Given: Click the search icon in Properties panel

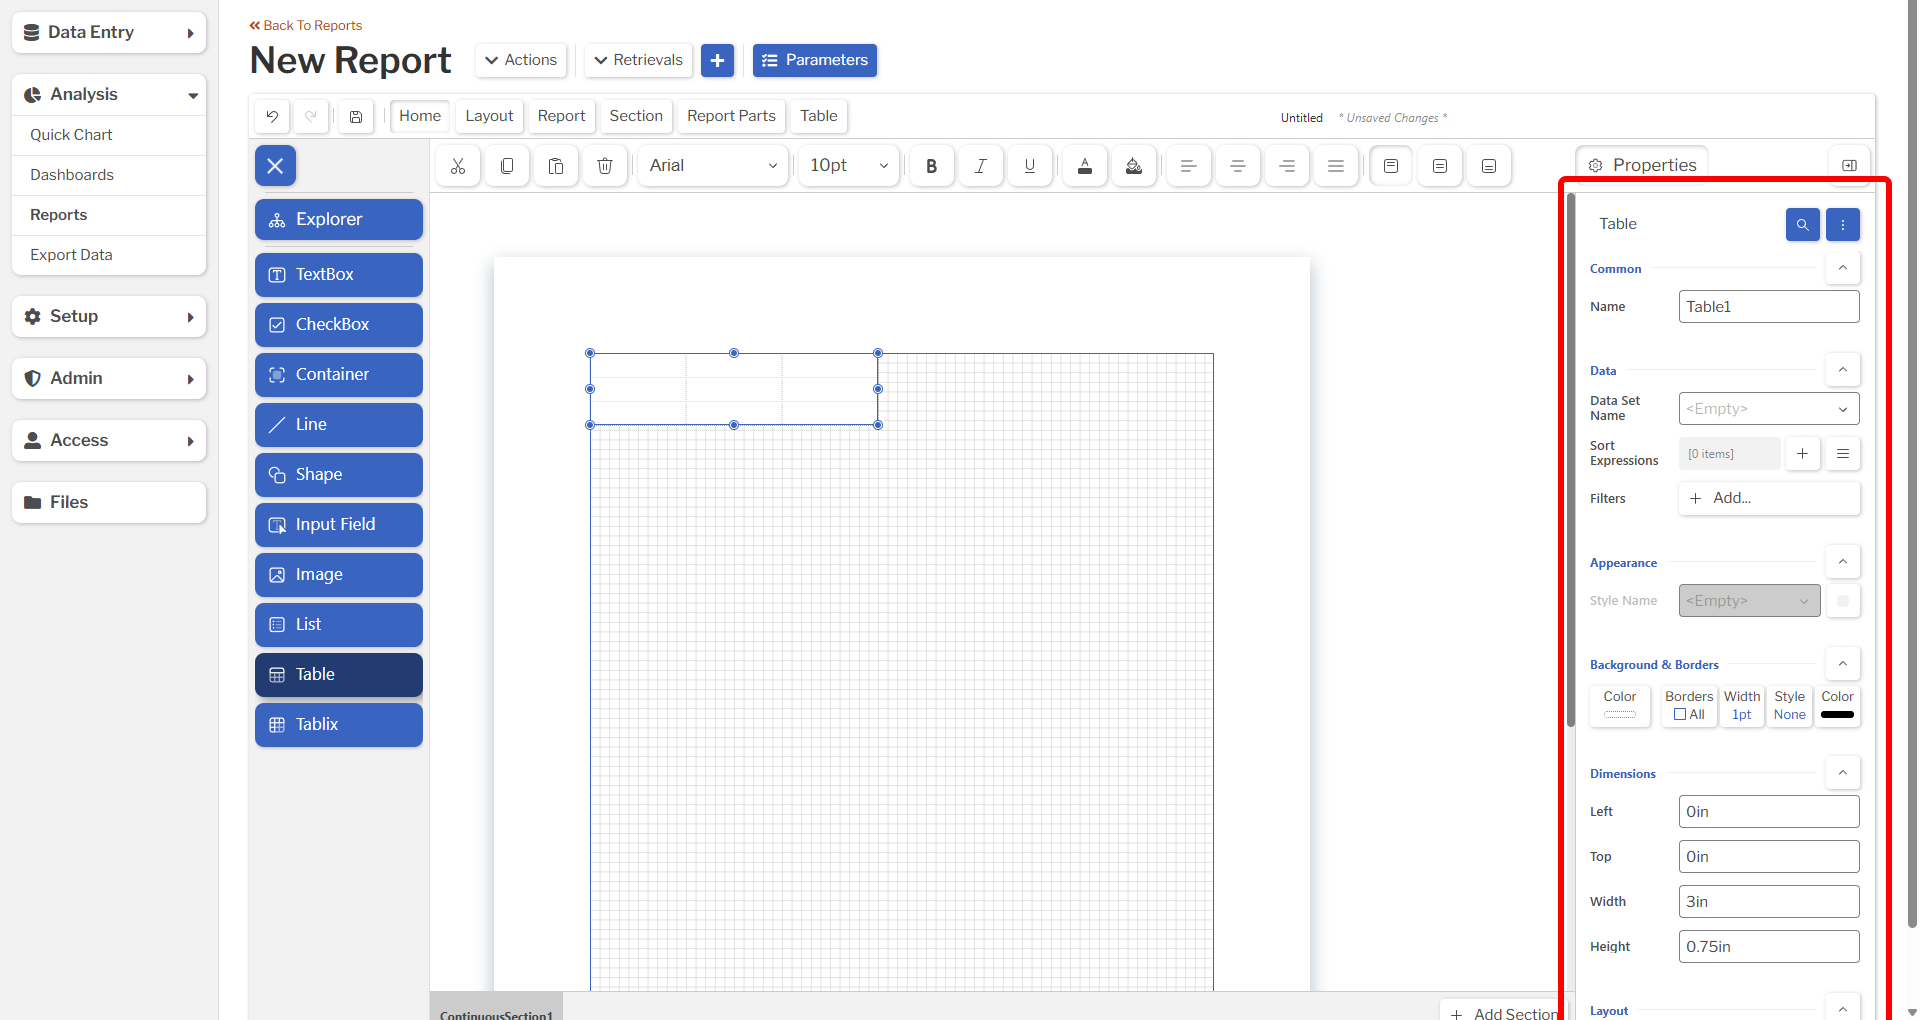Looking at the screenshot, I should tap(1802, 225).
